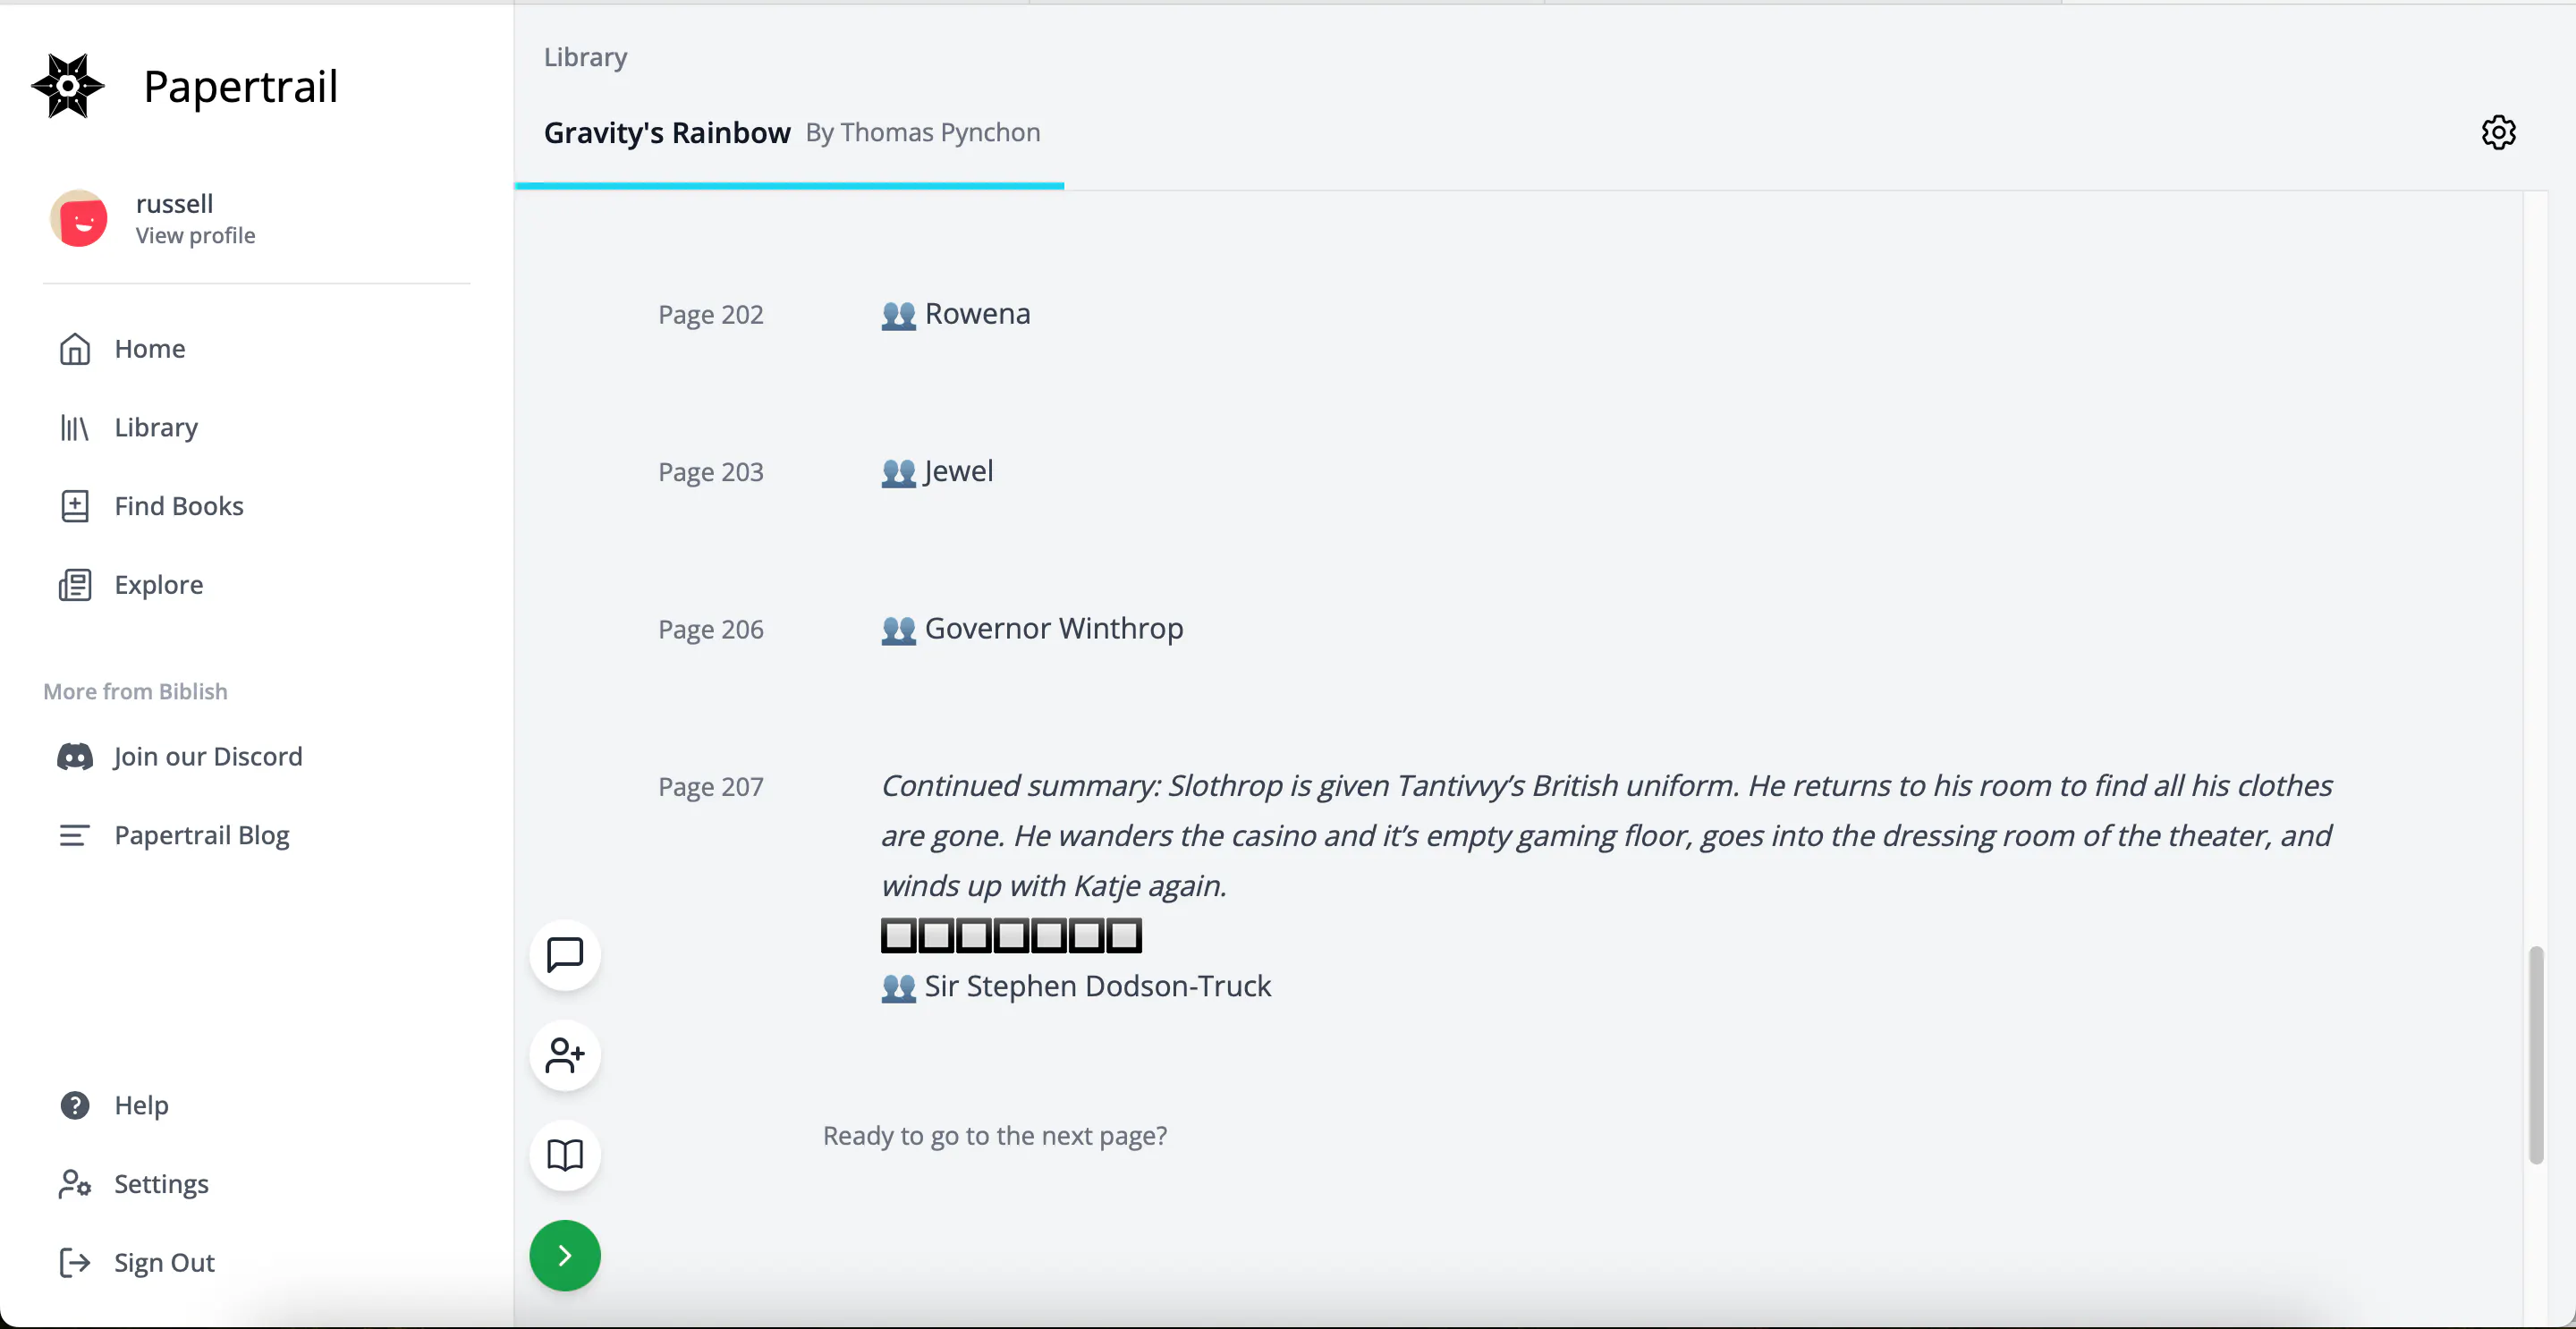Click the Library breadcrumb link
Image resolution: width=2576 pixels, height=1329 pixels.
click(585, 57)
